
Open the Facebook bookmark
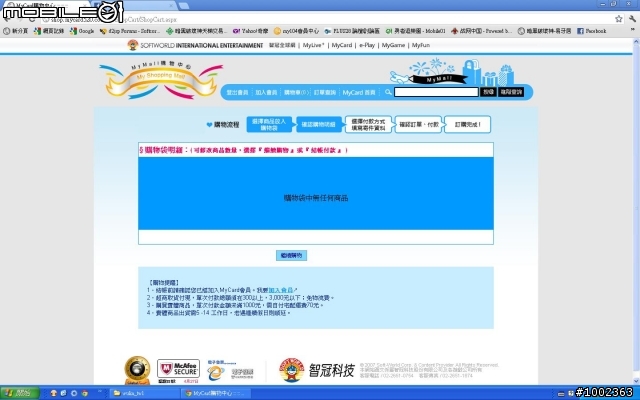tap(591, 31)
